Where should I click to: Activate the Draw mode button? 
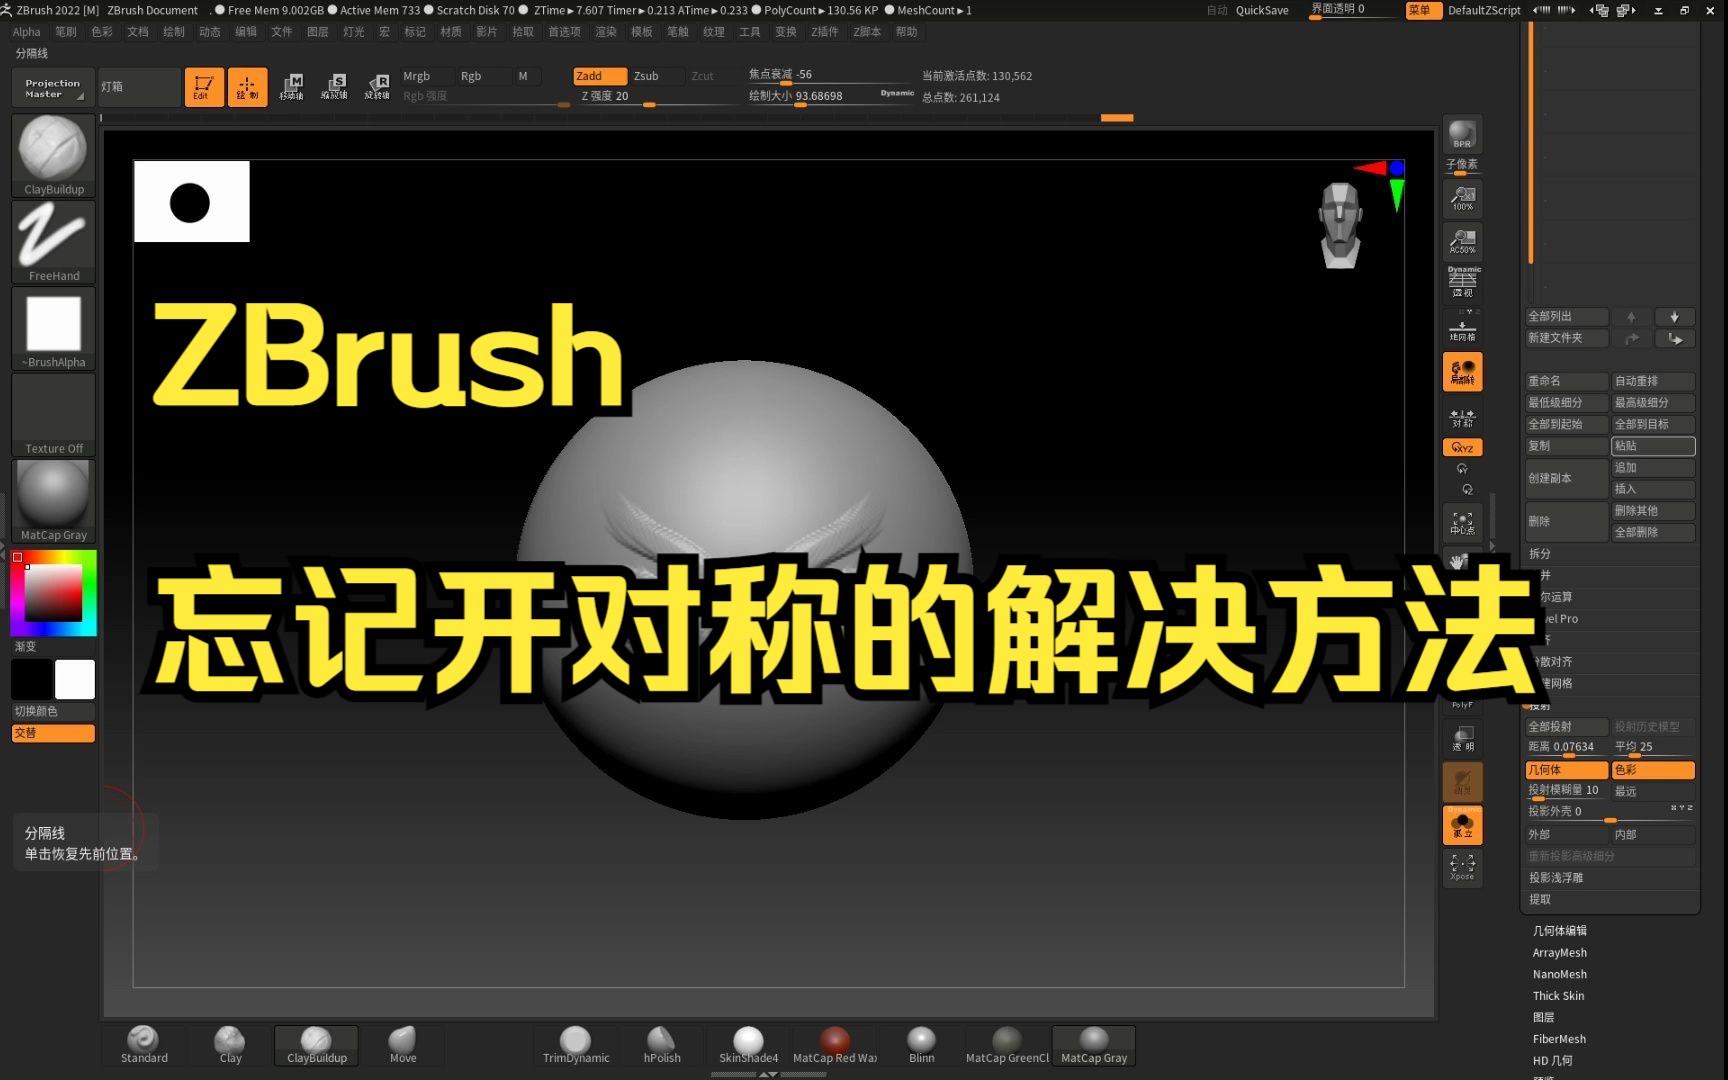tap(247, 87)
